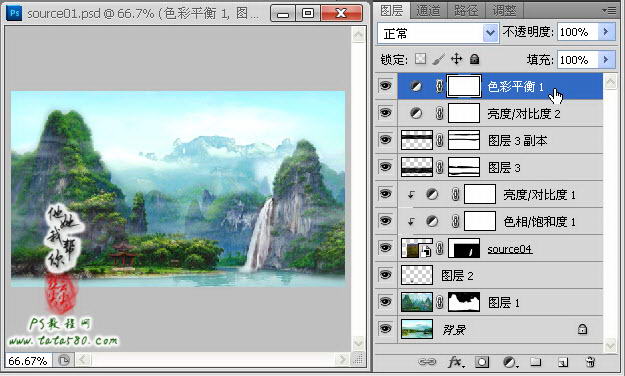Create new fill or adjustment layer icon
The height and width of the screenshot is (376, 625).
click(x=510, y=362)
